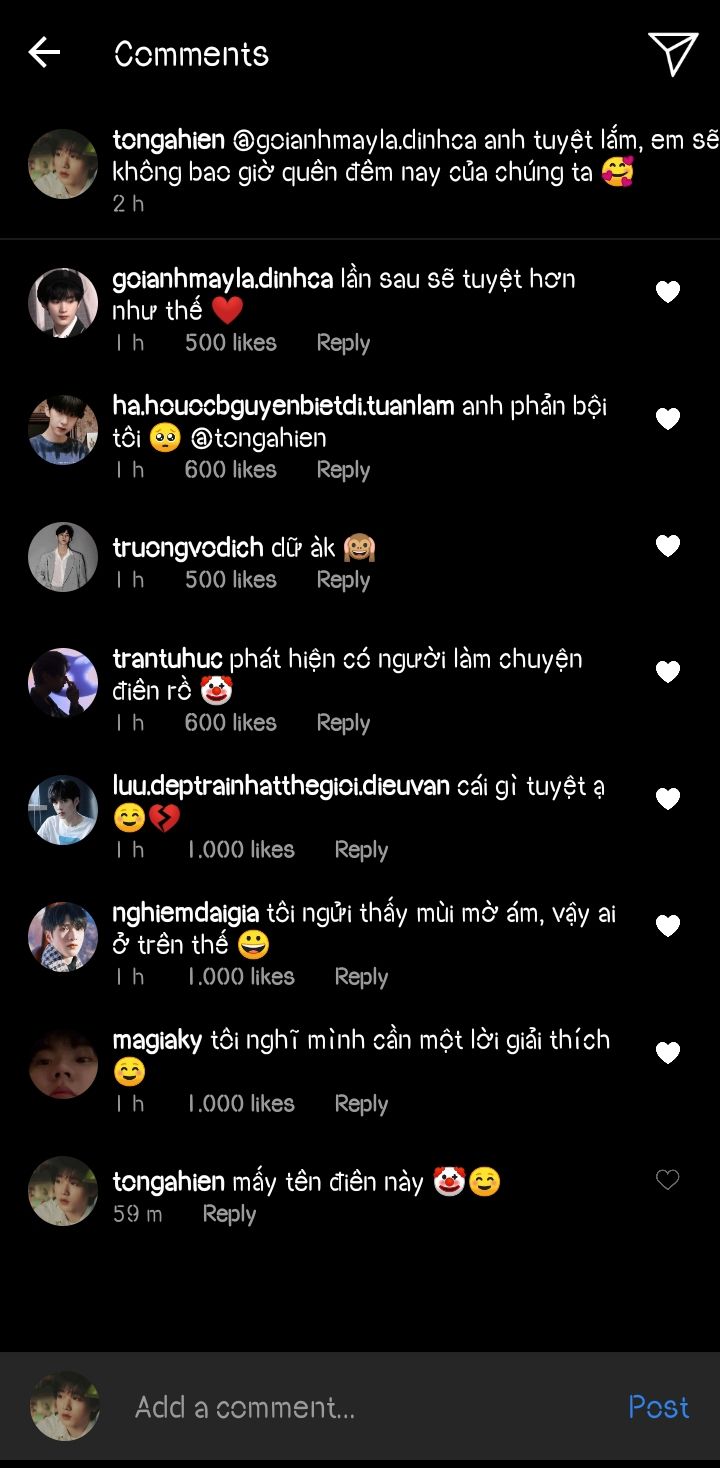Toggle heart on nghiemdaigia's comment
720x1468 pixels.
coord(667,926)
